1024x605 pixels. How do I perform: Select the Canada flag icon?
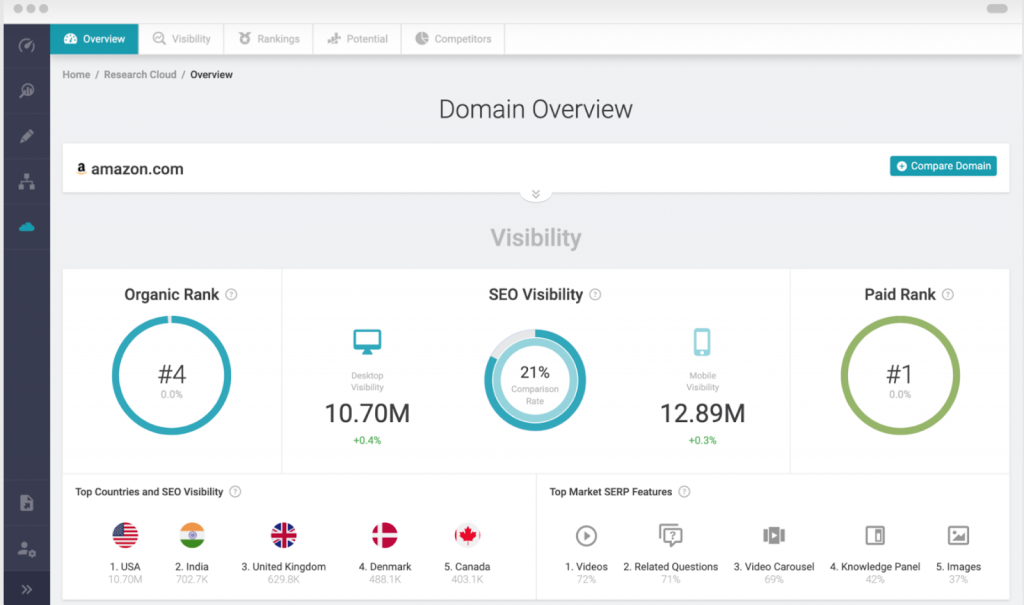tap(467, 536)
